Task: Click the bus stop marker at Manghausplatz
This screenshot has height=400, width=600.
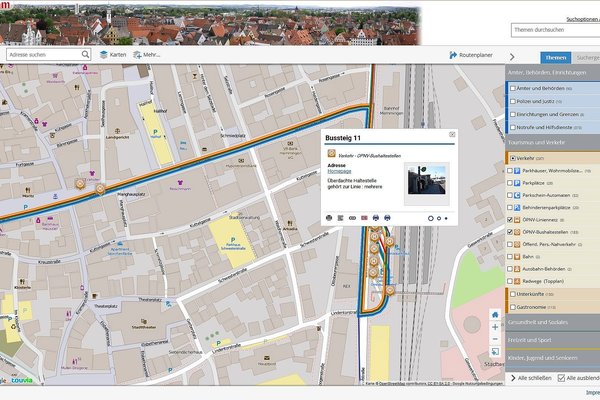Action: point(100,189)
